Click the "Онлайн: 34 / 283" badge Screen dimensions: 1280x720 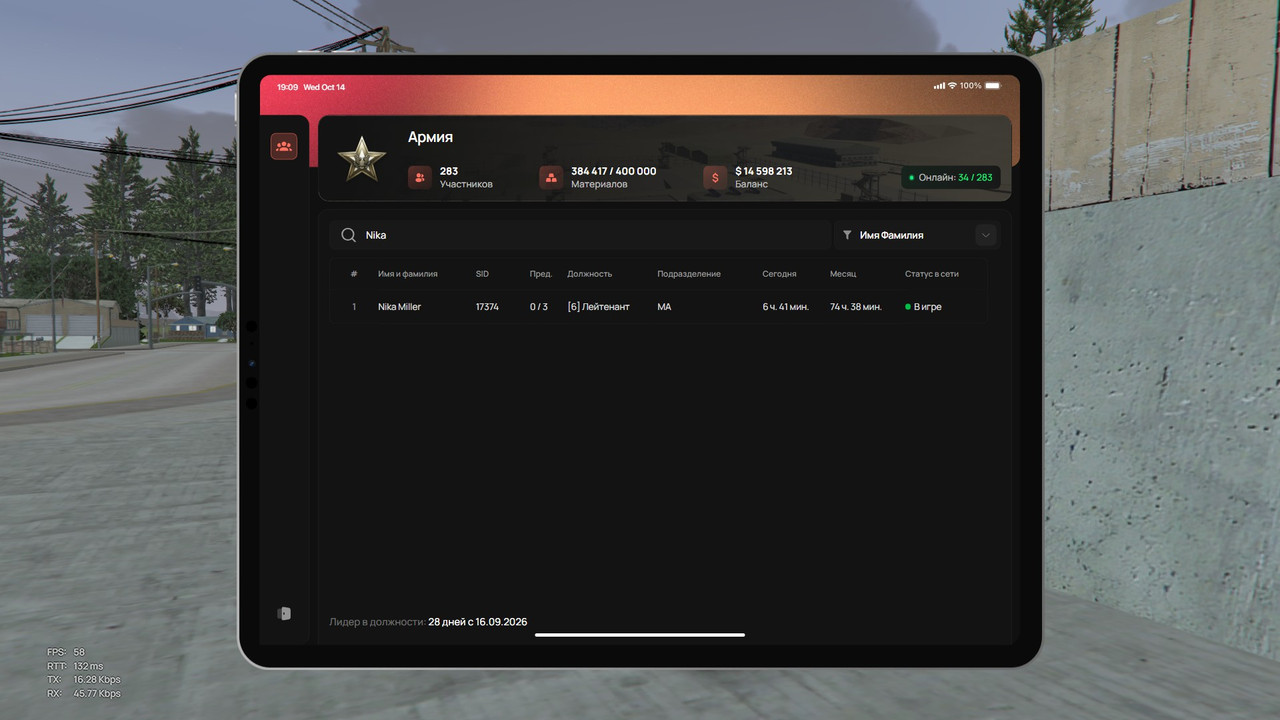pos(950,177)
